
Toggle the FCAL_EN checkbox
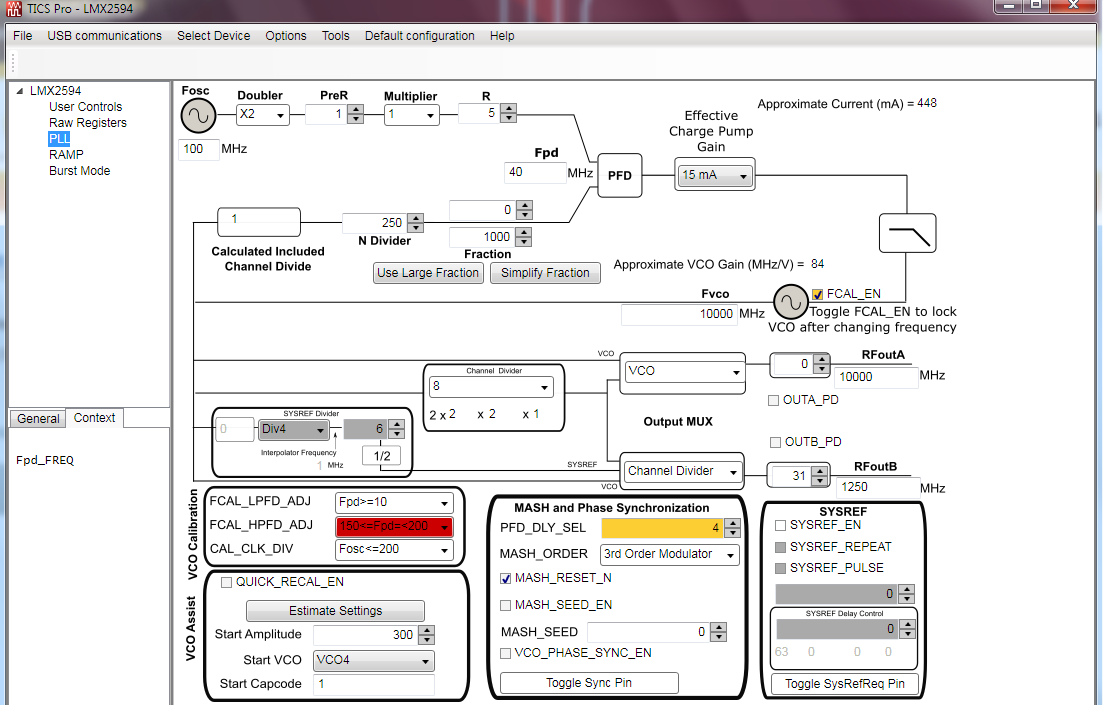coord(817,294)
